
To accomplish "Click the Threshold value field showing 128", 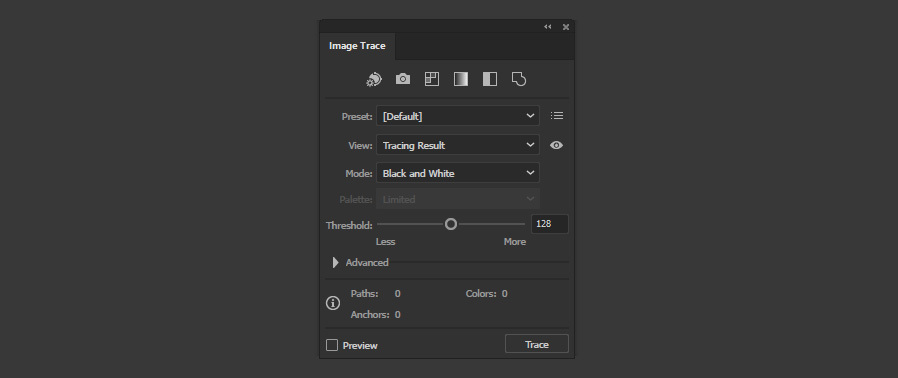I will coord(550,224).
